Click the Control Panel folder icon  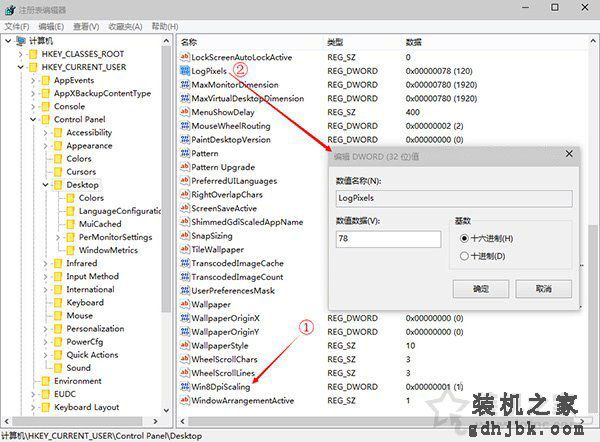coord(46,119)
